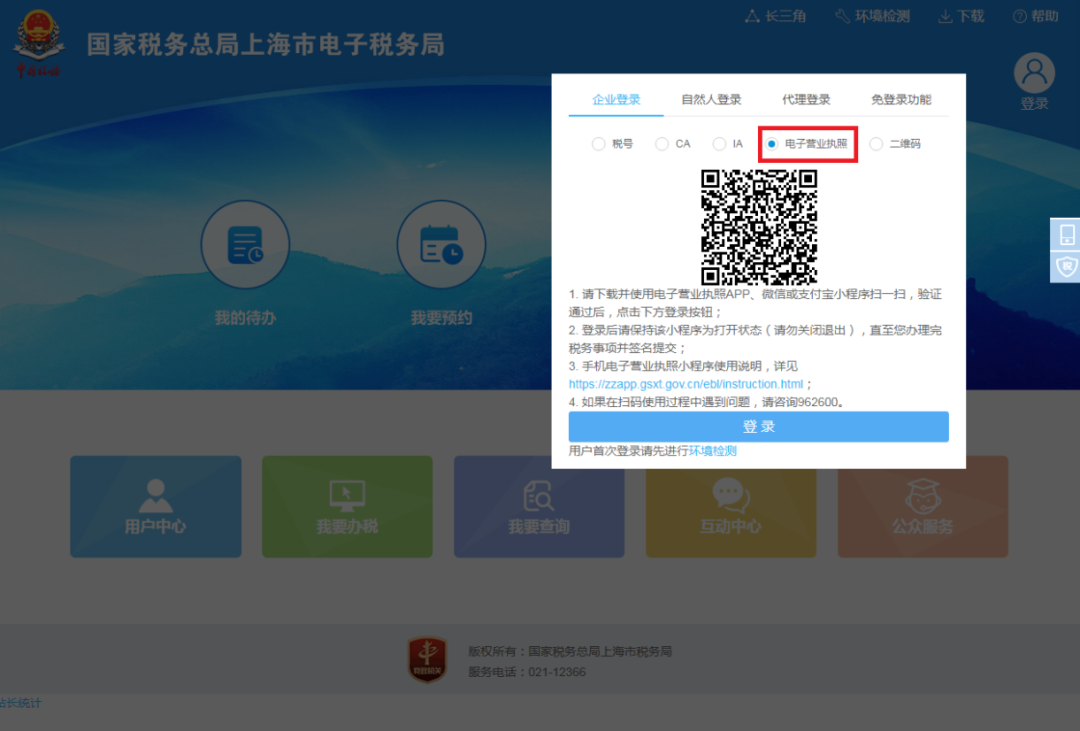Open 我的待办 circular icon

pyautogui.click(x=245, y=245)
